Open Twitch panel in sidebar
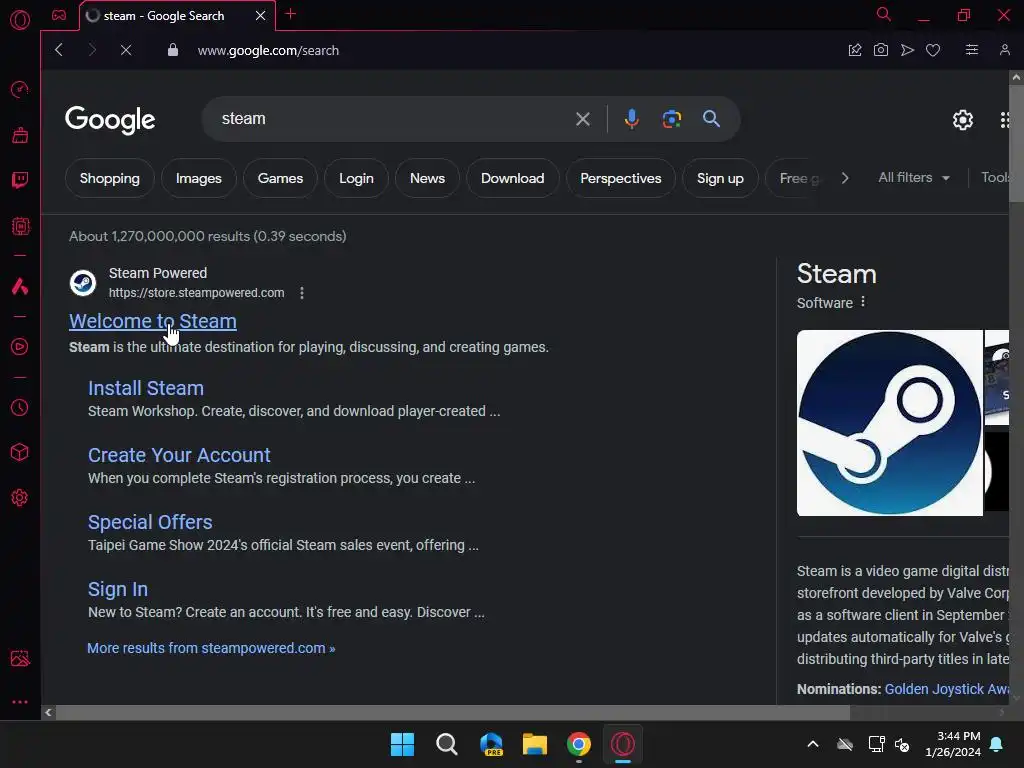 coord(20,180)
